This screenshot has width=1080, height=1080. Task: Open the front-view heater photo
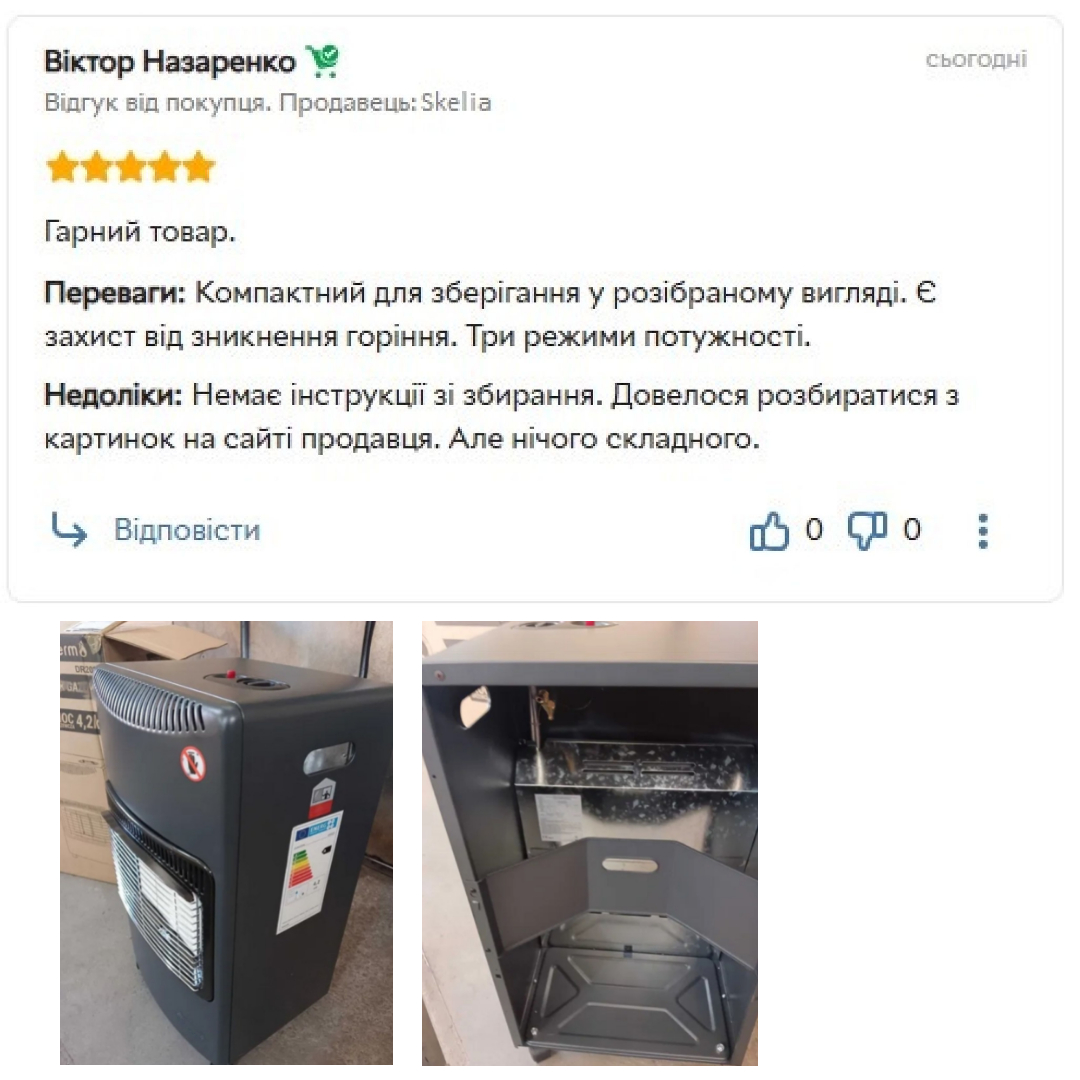[x=227, y=842]
